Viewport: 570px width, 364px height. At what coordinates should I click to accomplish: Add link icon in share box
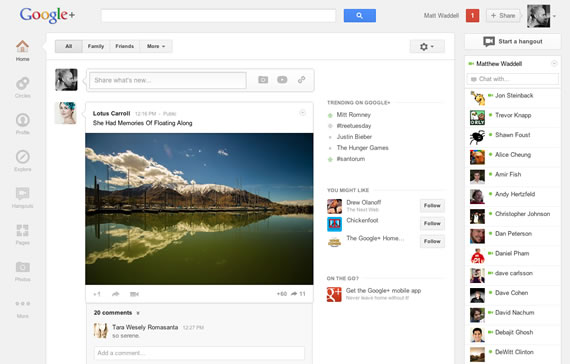pos(301,80)
